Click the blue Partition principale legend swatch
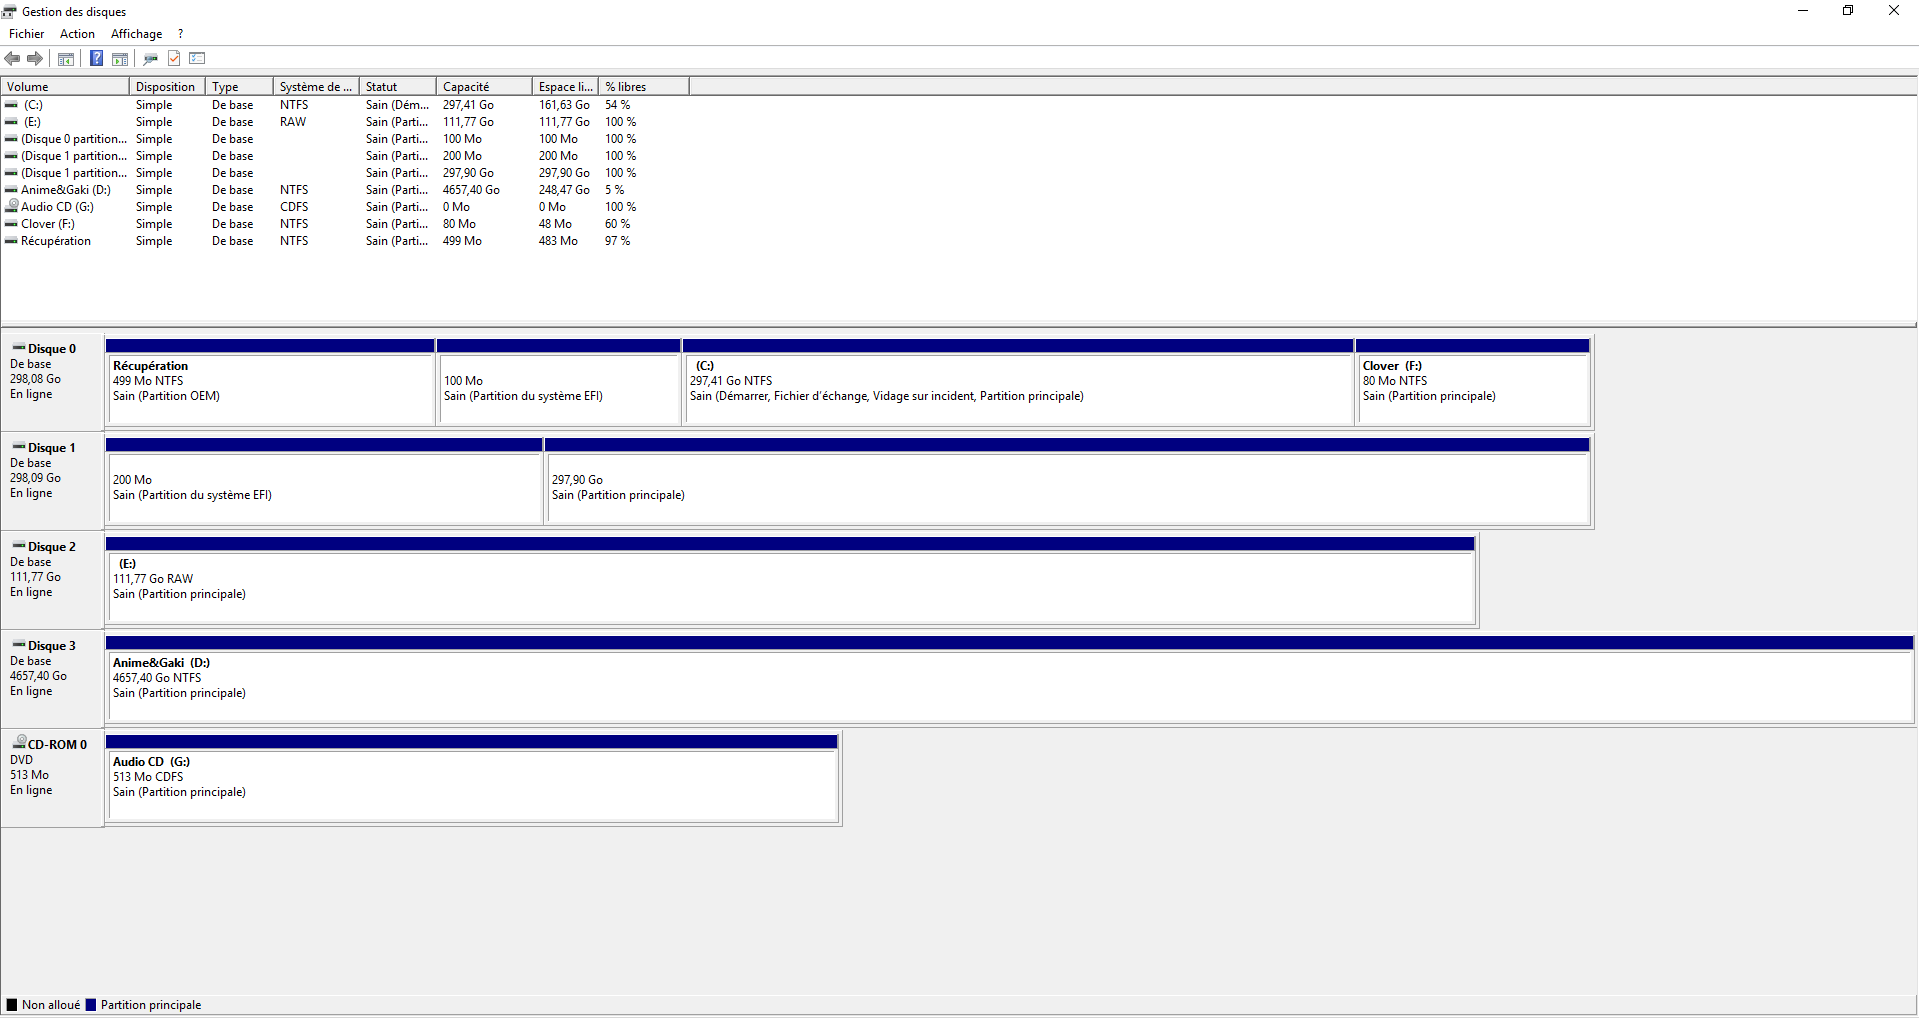 (x=91, y=1005)
